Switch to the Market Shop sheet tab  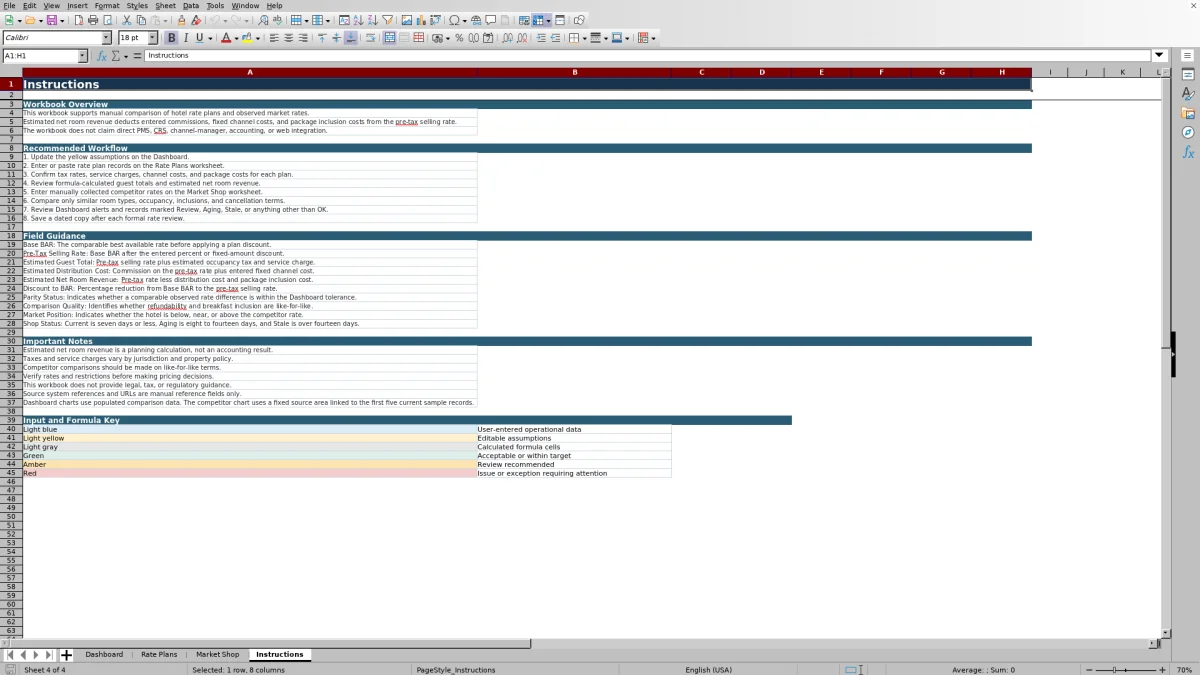click(x=217, y=655)
